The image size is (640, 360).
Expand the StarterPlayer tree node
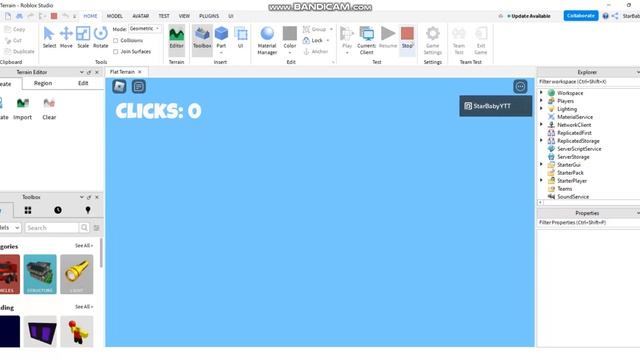pyautogui.click(x=542, y=180)
